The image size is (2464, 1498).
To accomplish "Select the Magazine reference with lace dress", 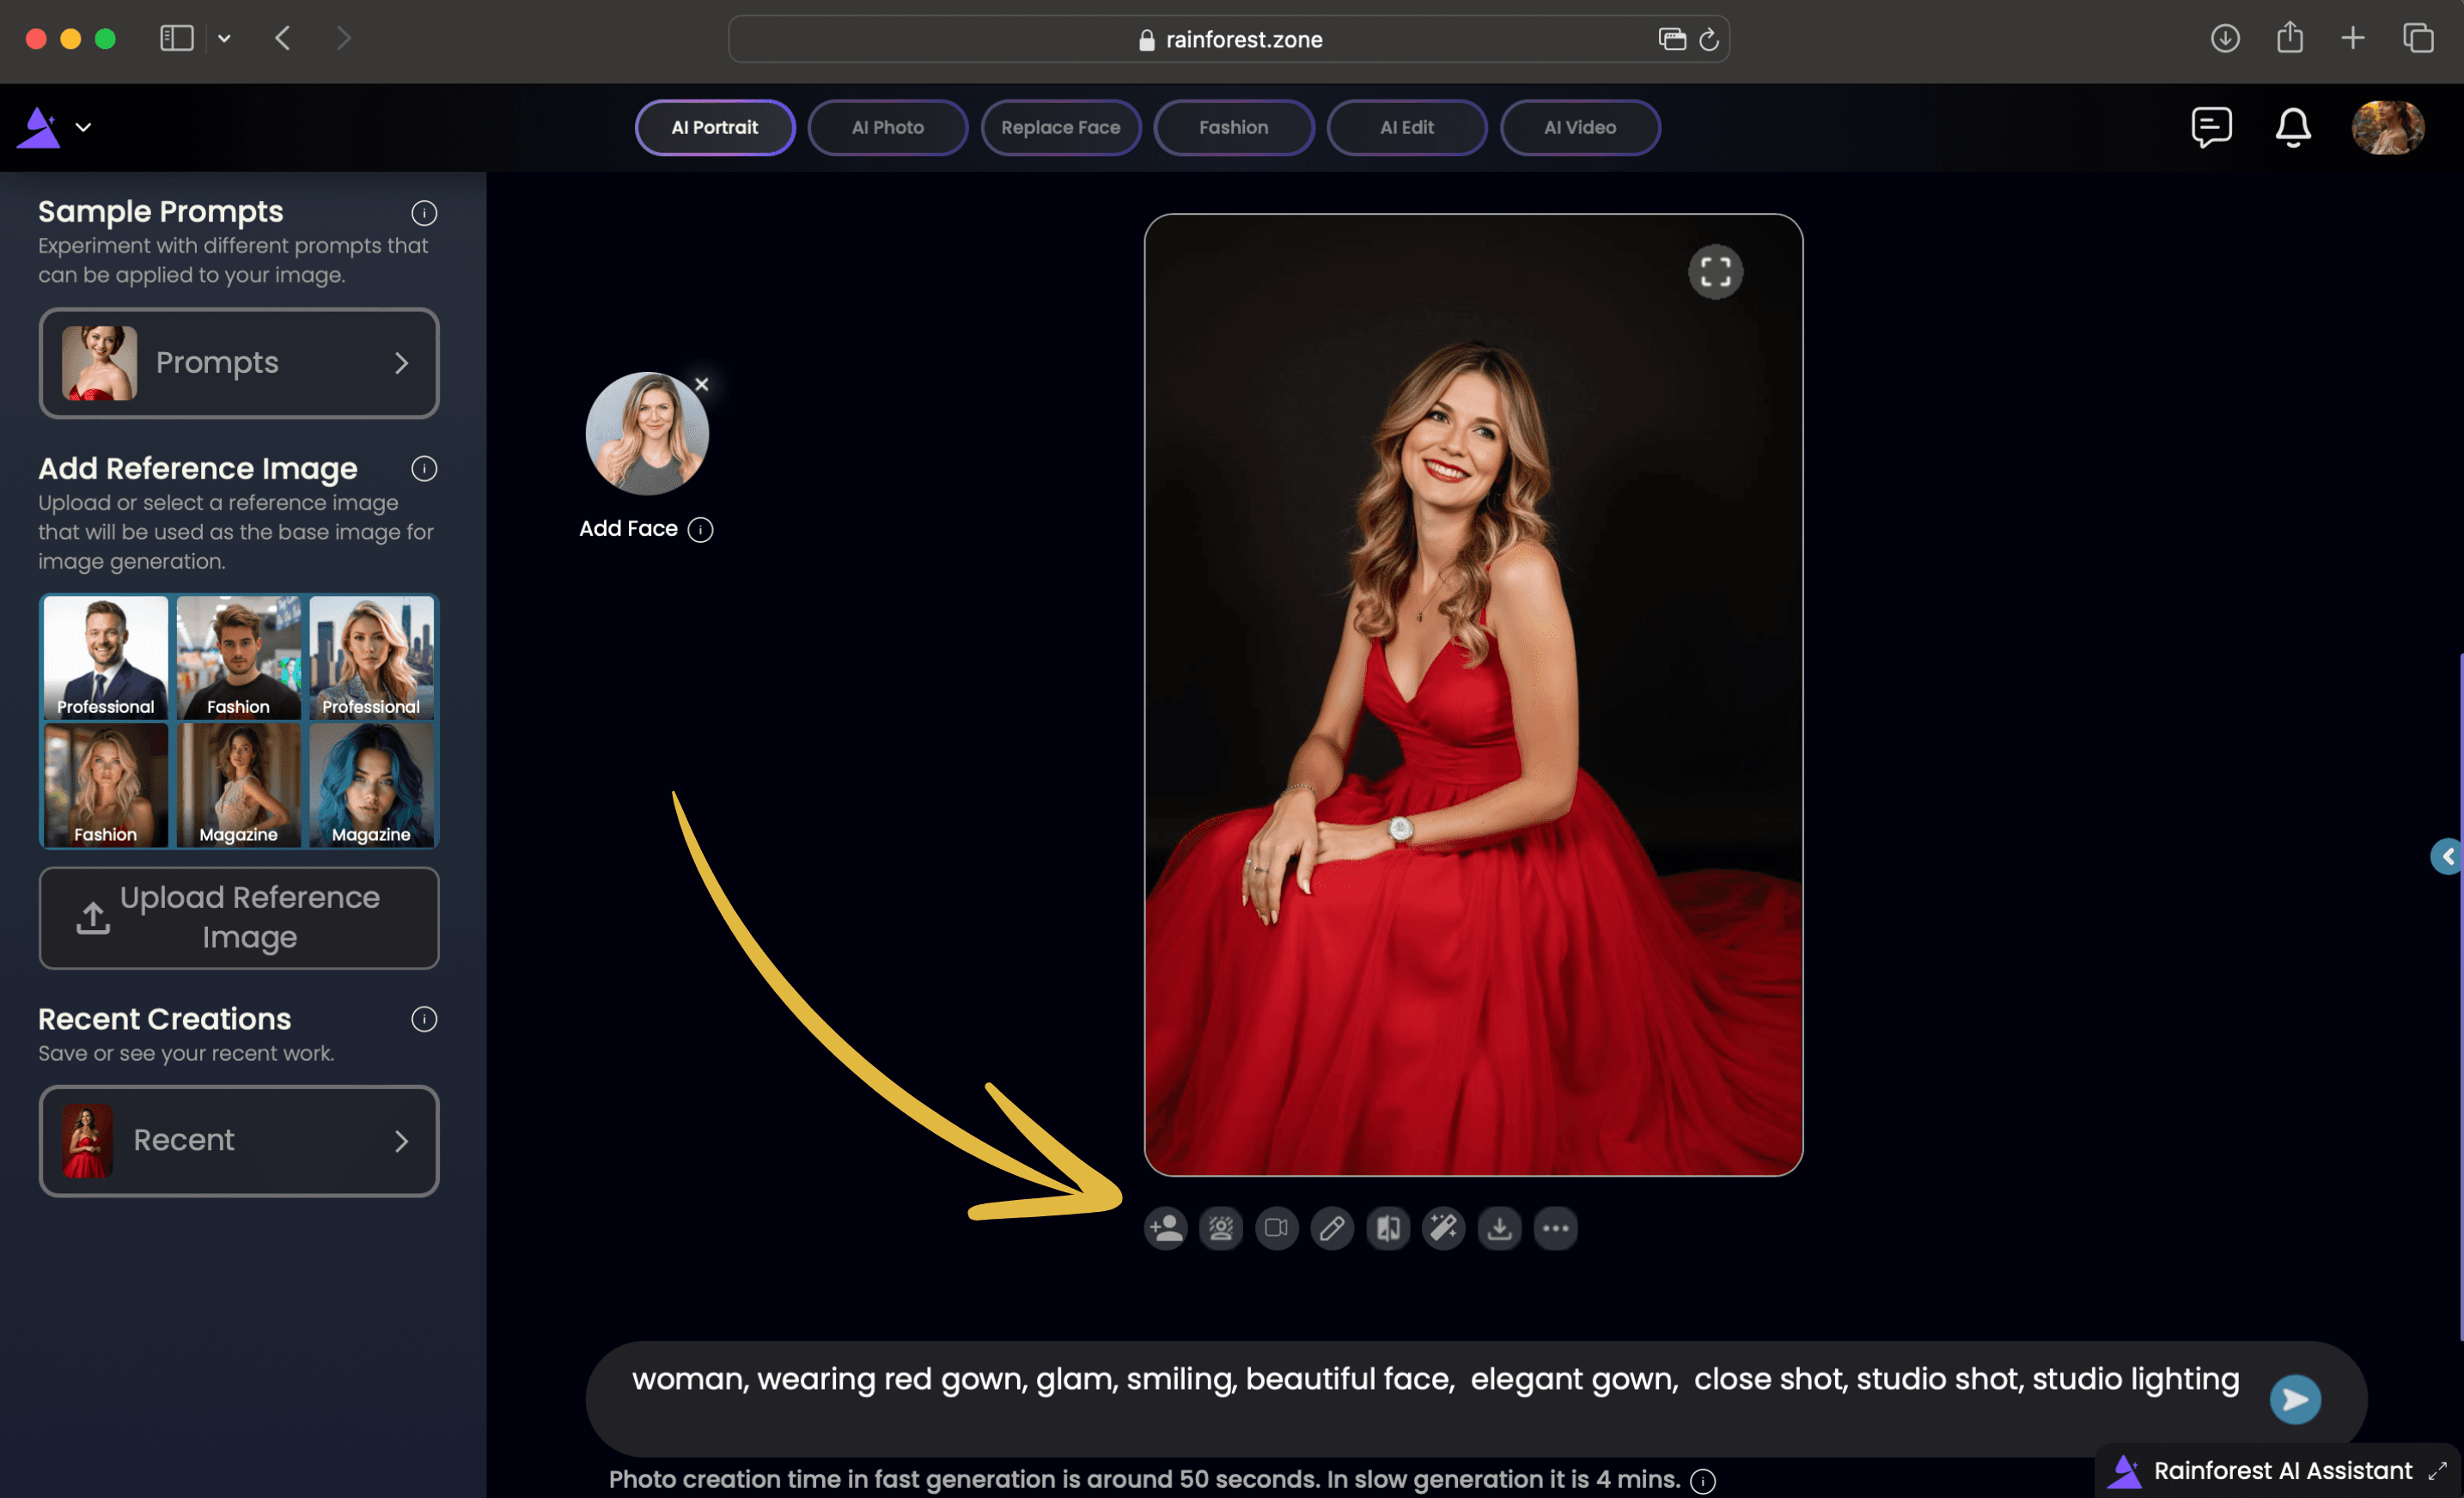I will (239, 785).
